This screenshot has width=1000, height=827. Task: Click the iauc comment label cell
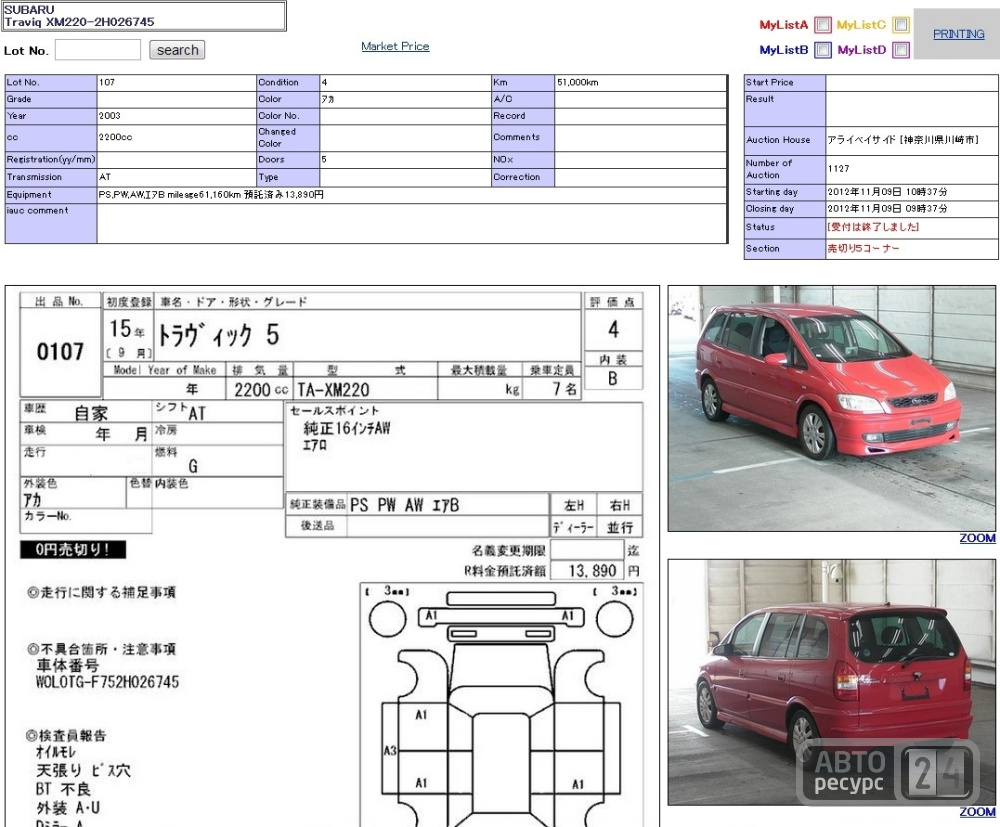point(51,223)
